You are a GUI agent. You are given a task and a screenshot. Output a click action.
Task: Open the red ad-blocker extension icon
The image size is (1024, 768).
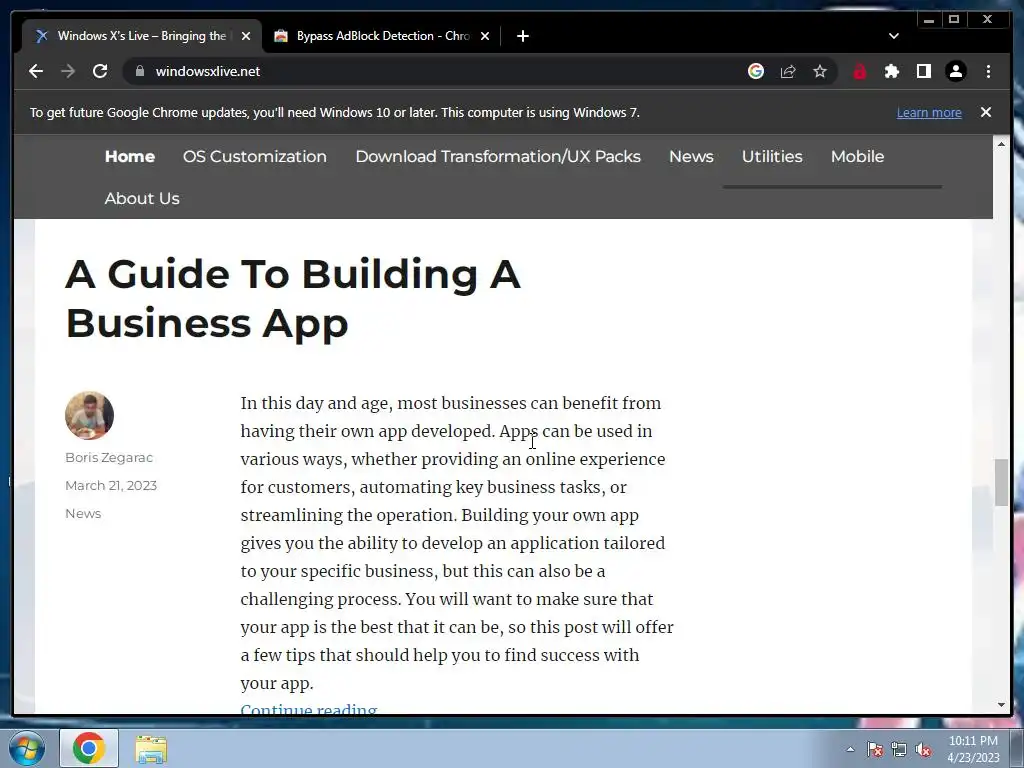pyautogui.click(x=859, y=71)
